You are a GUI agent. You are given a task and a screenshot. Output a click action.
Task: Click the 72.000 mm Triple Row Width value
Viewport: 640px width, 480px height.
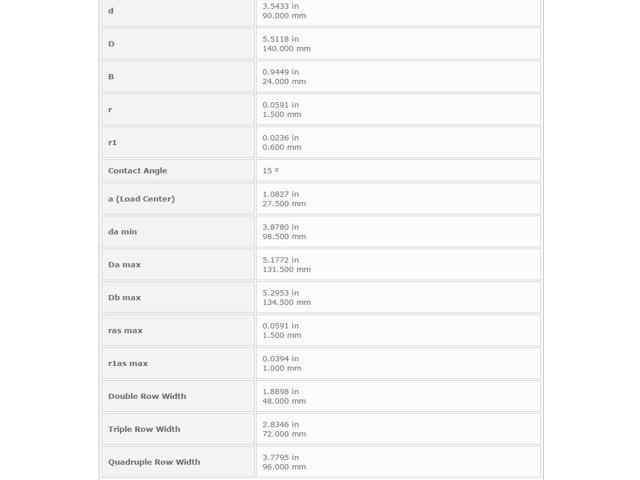click(x=284, y=434)
